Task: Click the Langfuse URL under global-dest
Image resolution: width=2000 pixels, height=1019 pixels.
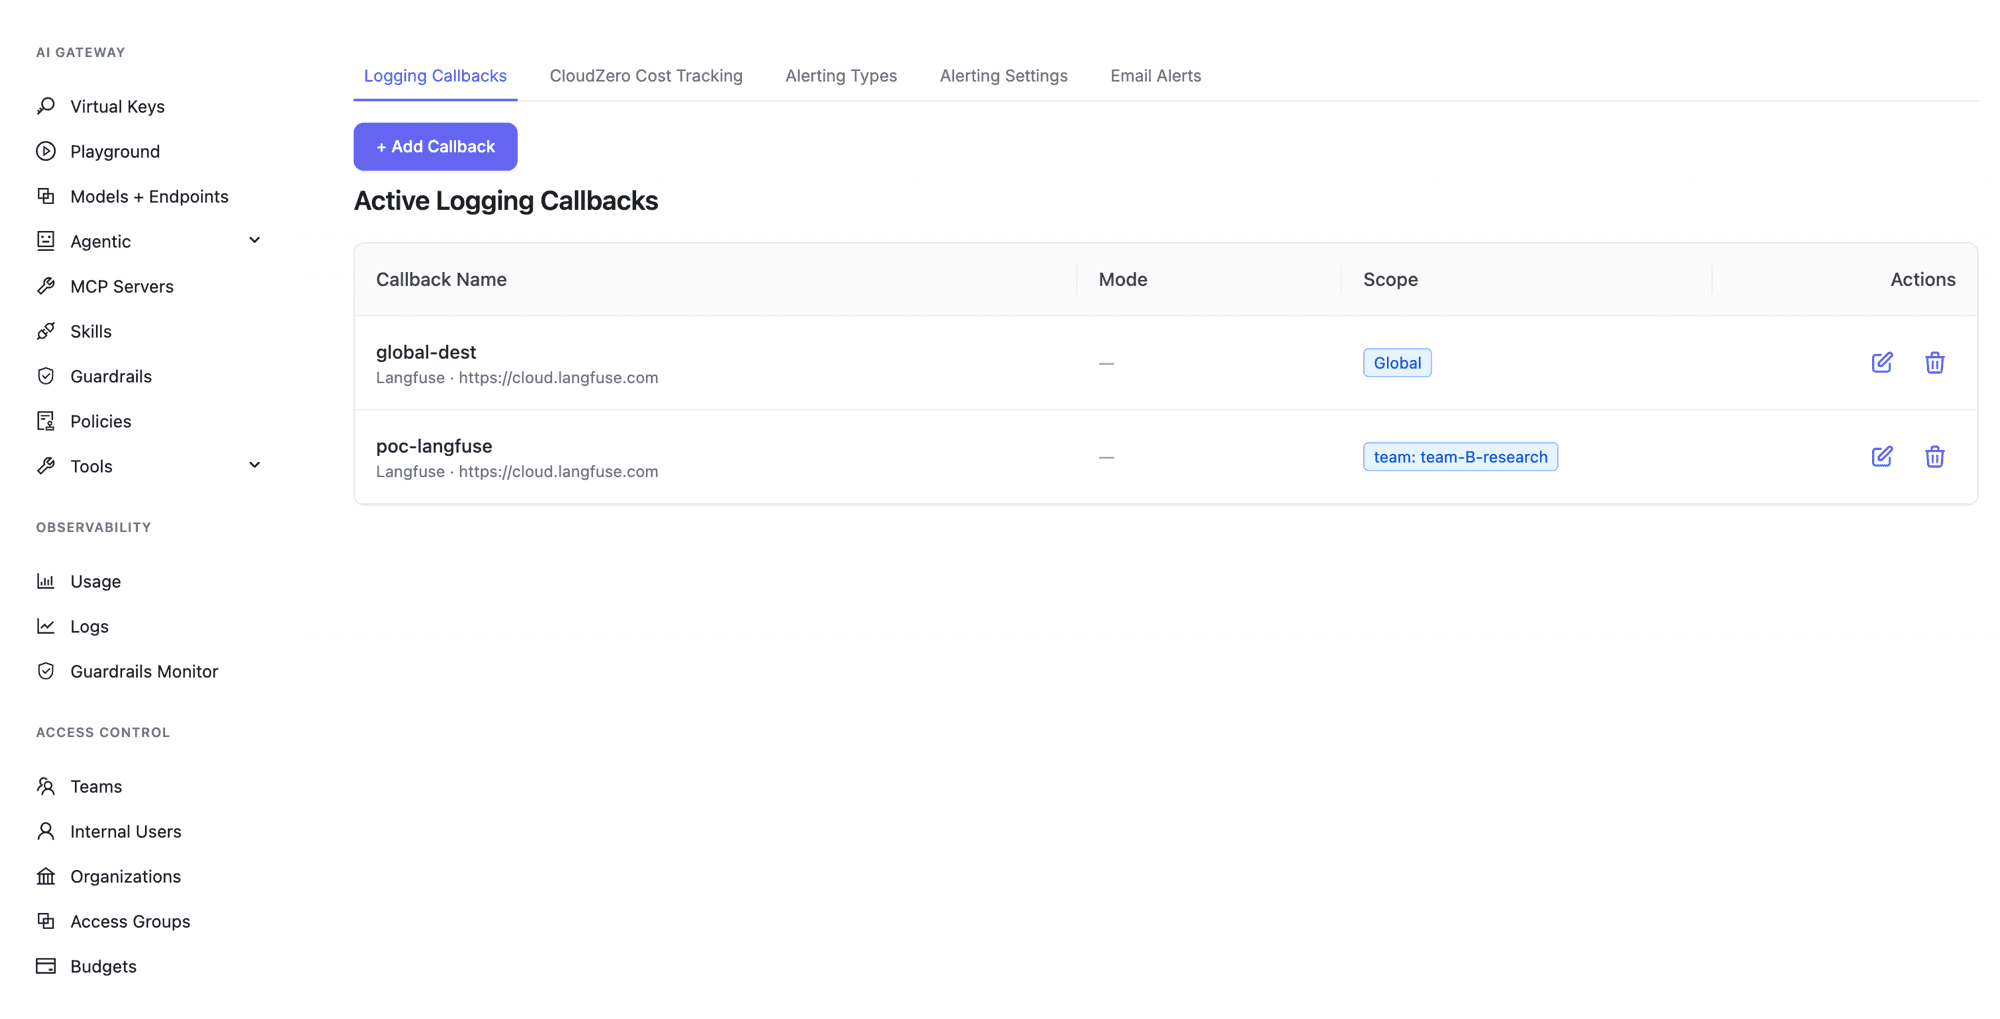Action: (558, 377)
